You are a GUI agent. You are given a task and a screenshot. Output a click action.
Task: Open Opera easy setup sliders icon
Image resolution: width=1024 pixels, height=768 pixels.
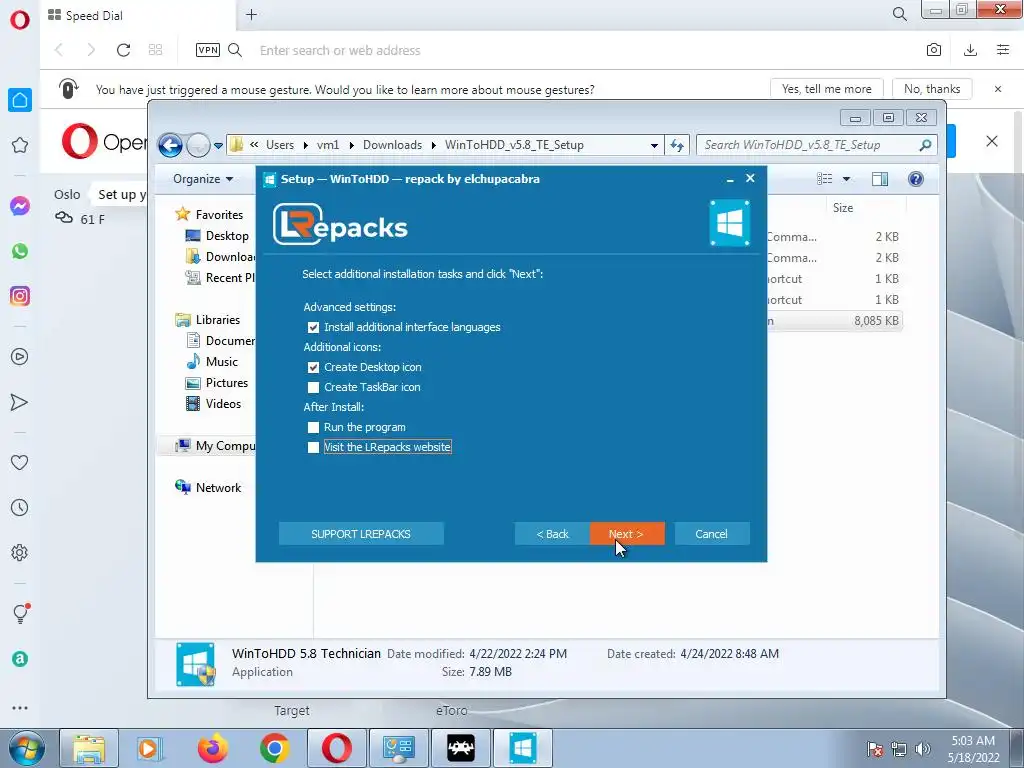click(x=1003, y=50)
